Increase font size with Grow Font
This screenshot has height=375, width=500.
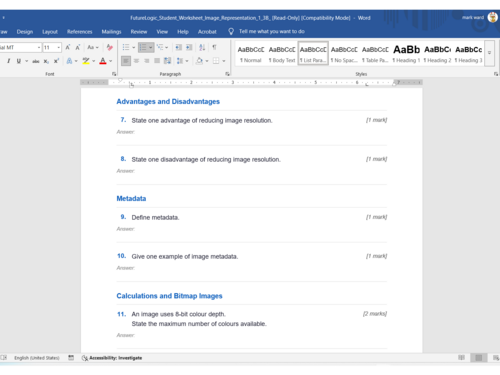(68, 47)
